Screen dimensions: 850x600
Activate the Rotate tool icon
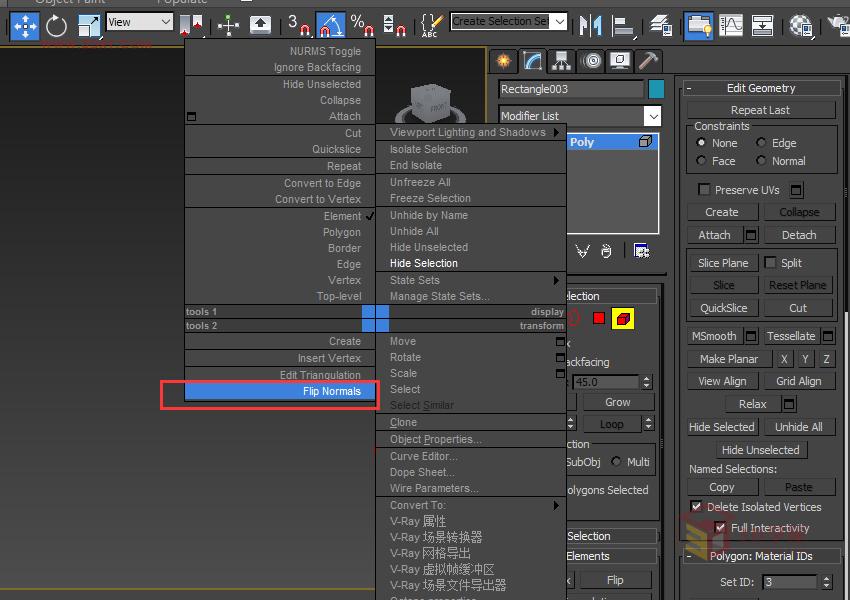[56, 25]
